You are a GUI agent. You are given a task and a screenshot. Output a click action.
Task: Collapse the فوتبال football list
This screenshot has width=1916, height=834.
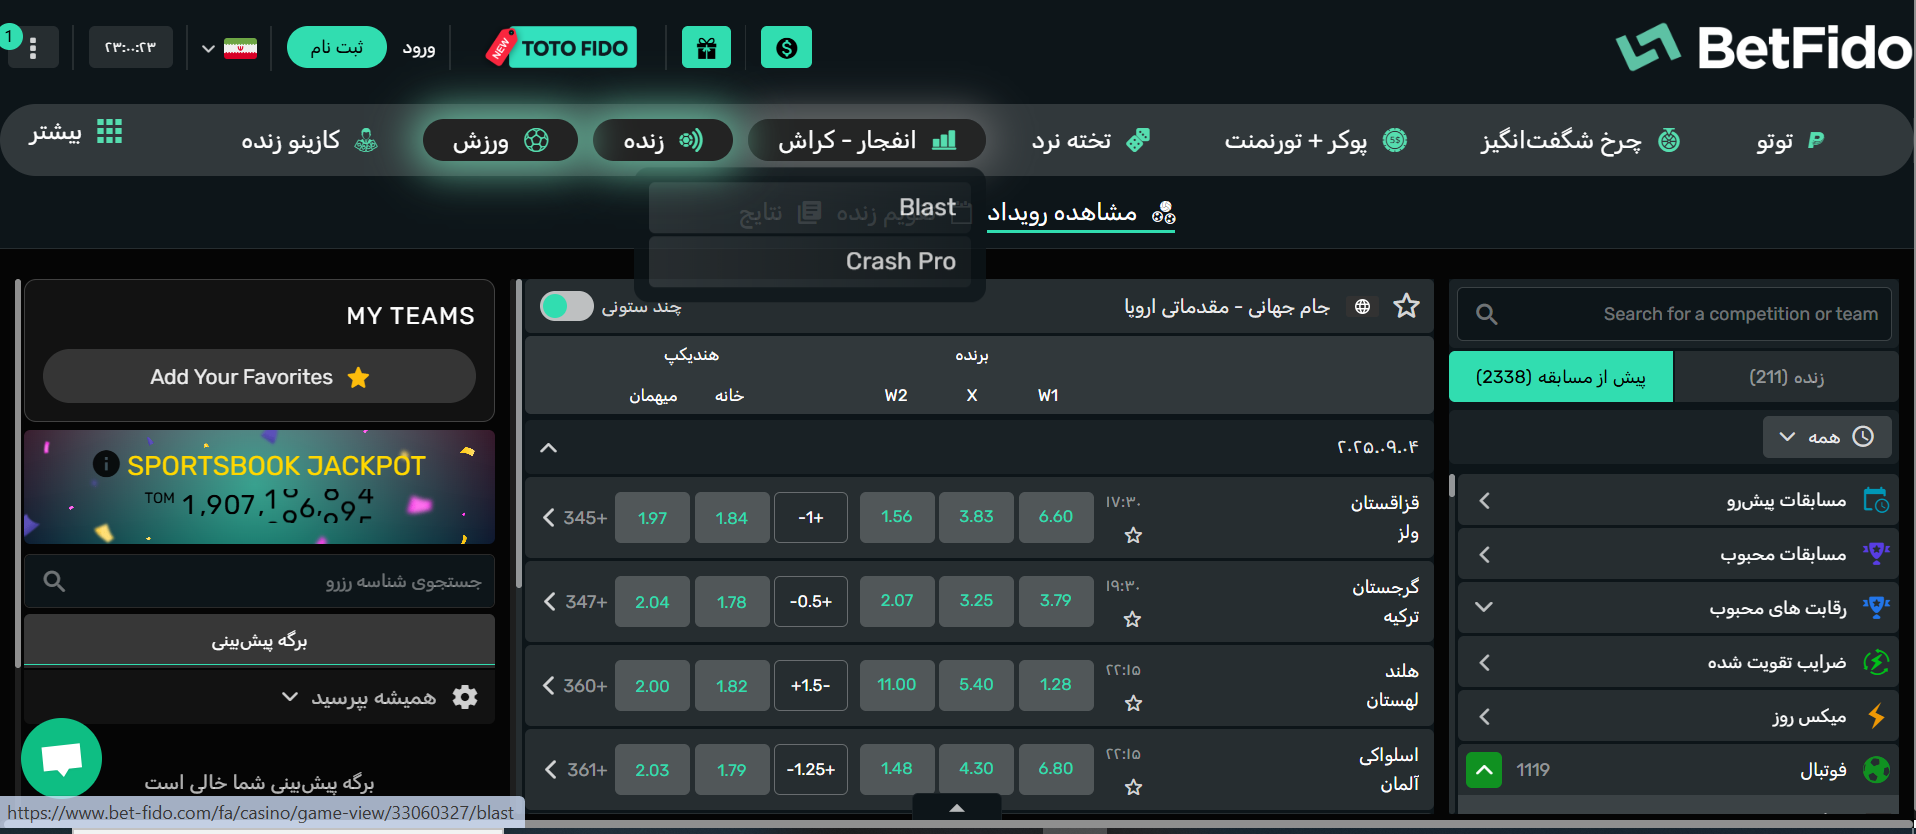coord(1484,770)
